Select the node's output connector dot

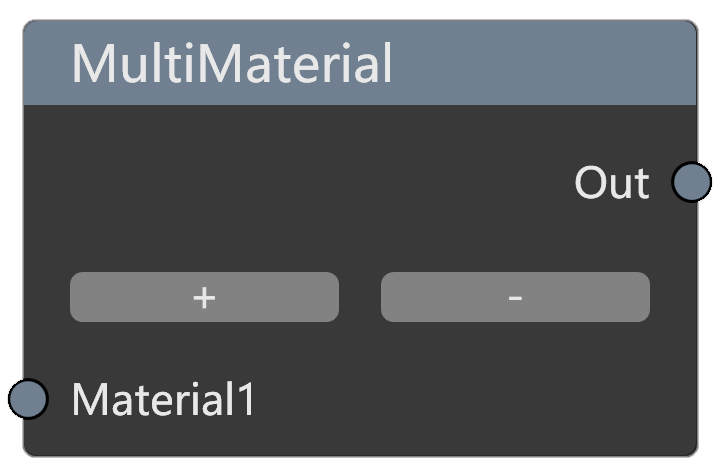tap(691, 182)
